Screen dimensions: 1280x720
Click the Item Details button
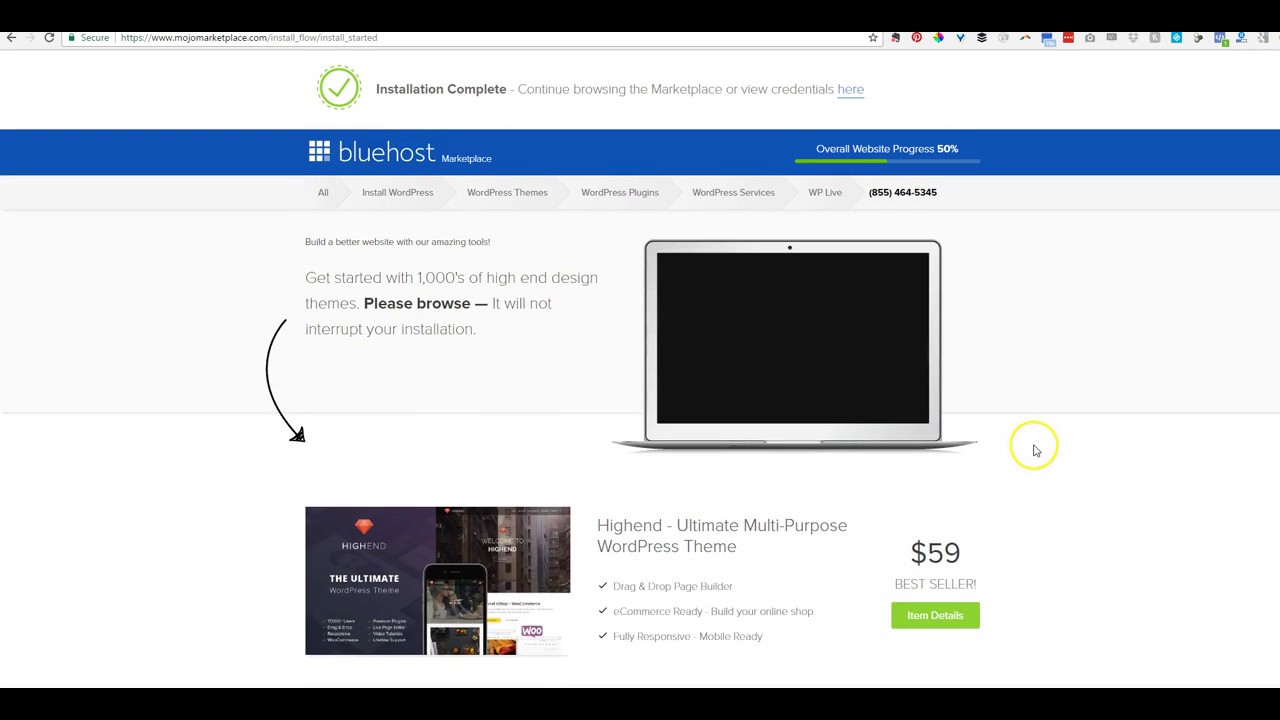(935, 615)
